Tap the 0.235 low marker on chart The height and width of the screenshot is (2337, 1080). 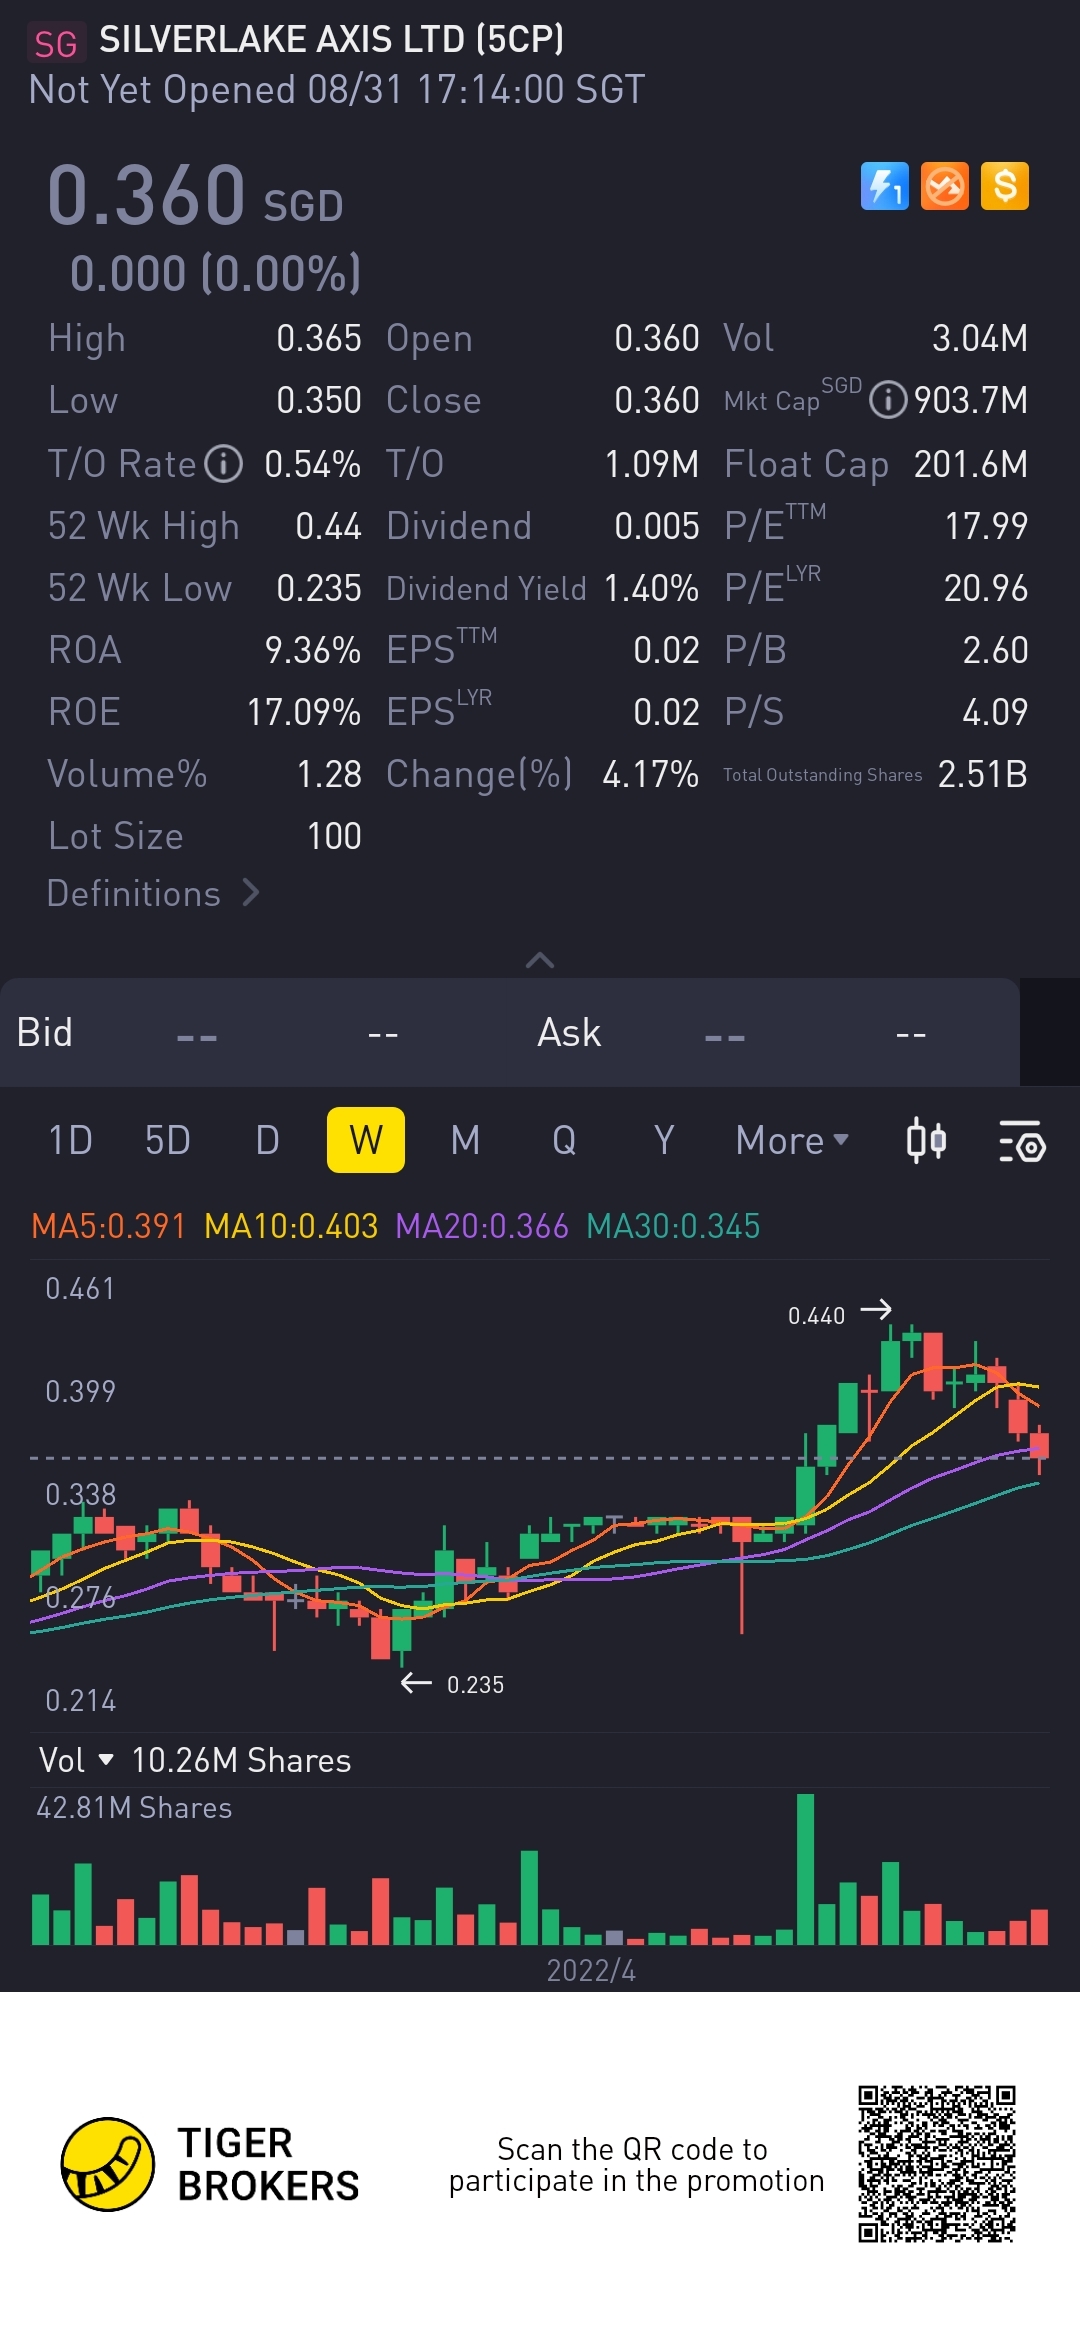click(x=475, y=1685)
